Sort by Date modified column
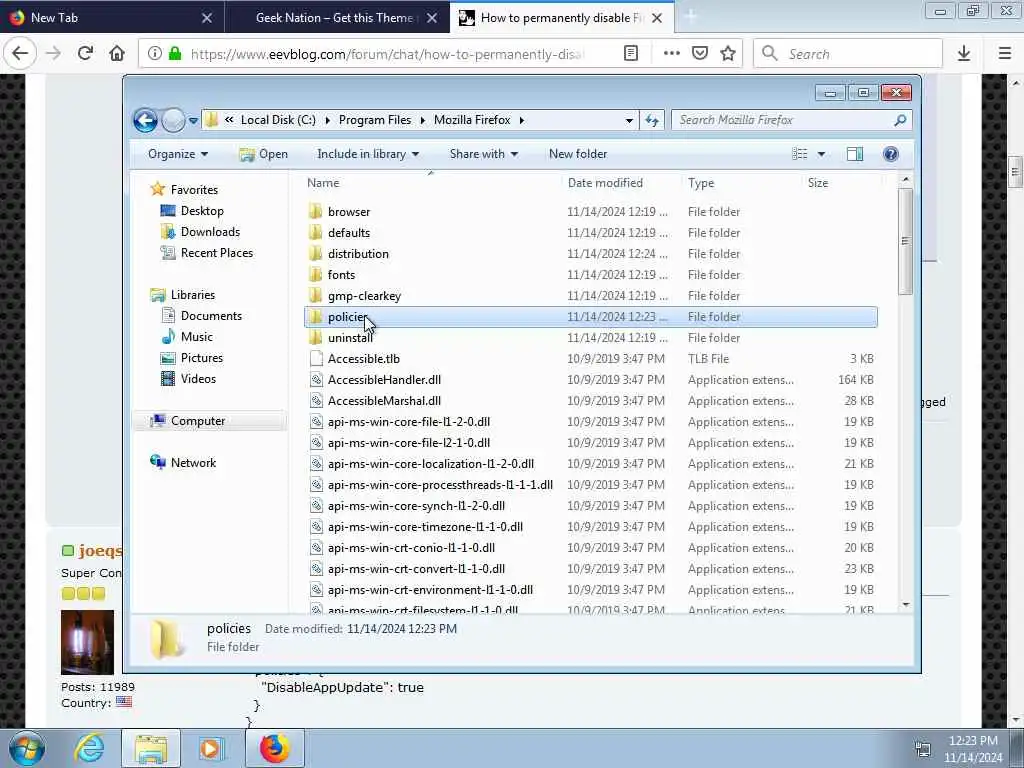Screen dimensions: 1024x768 click(x=605, y=184)
